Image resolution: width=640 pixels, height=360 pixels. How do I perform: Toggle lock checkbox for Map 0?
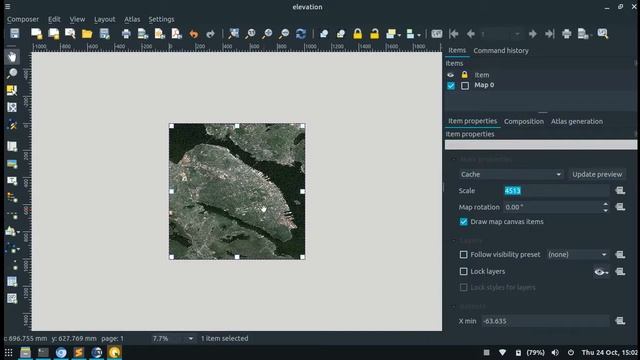(465, 86)
